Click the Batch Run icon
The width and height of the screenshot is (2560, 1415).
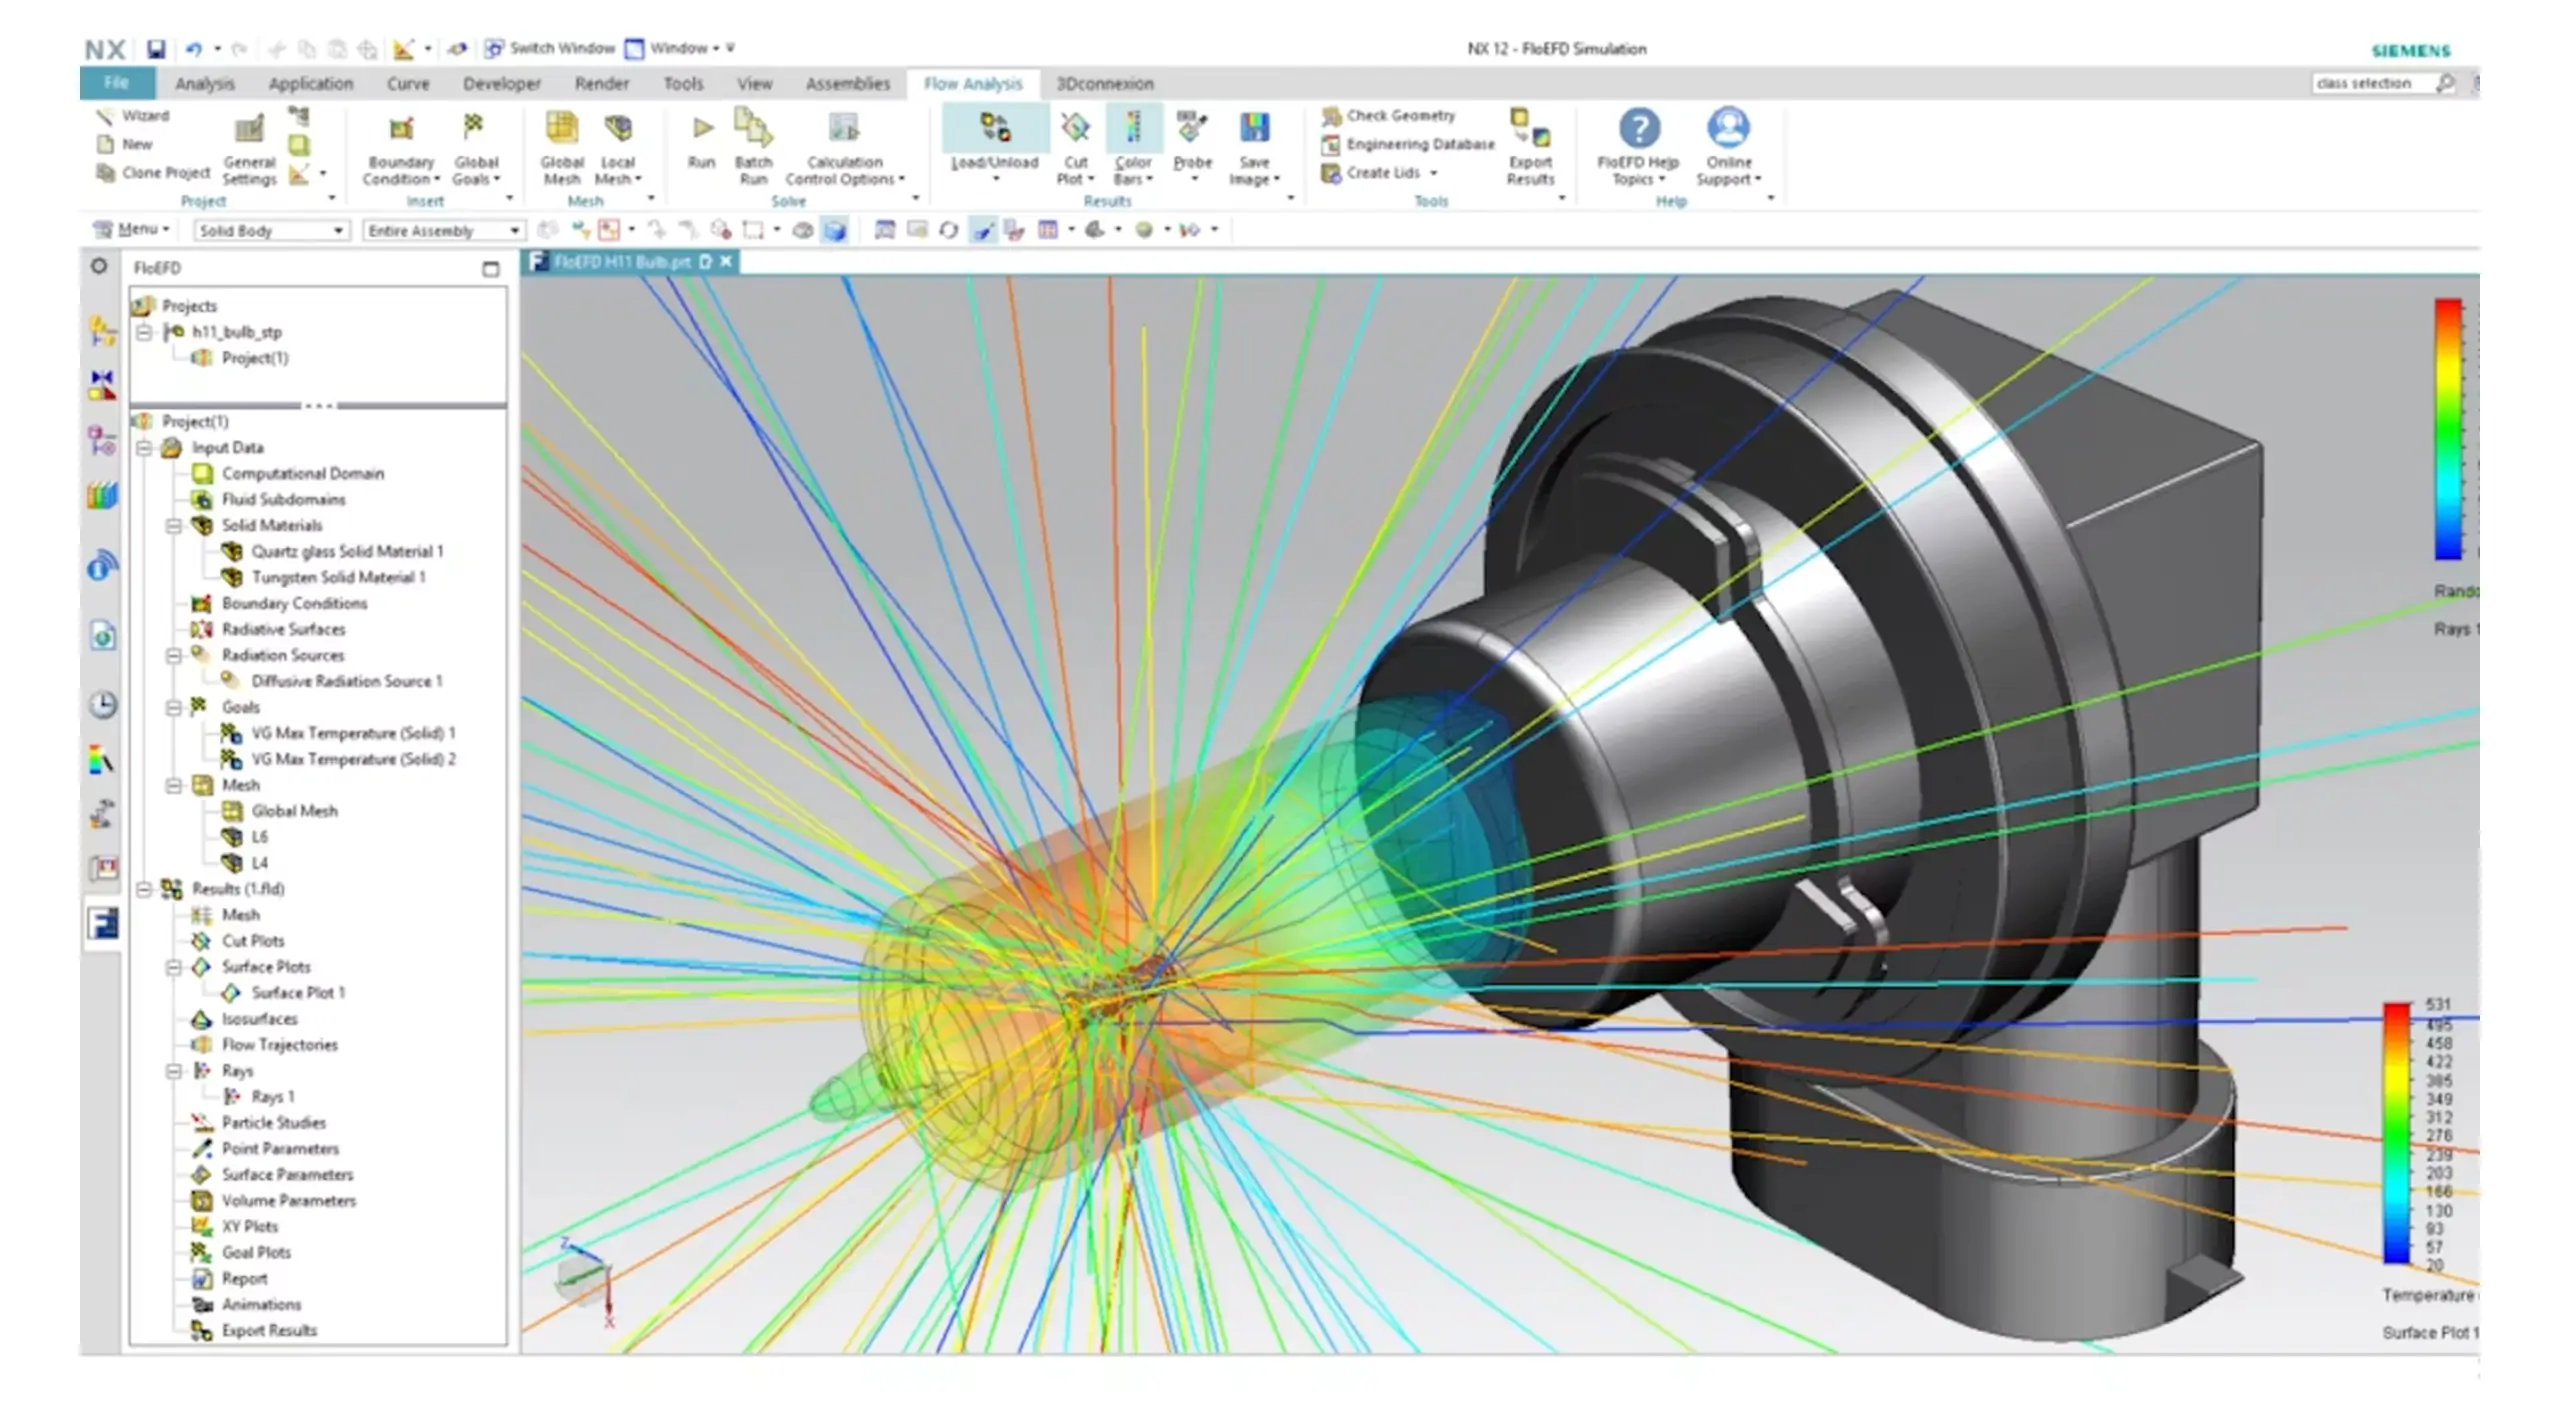[x=753, y=128]
